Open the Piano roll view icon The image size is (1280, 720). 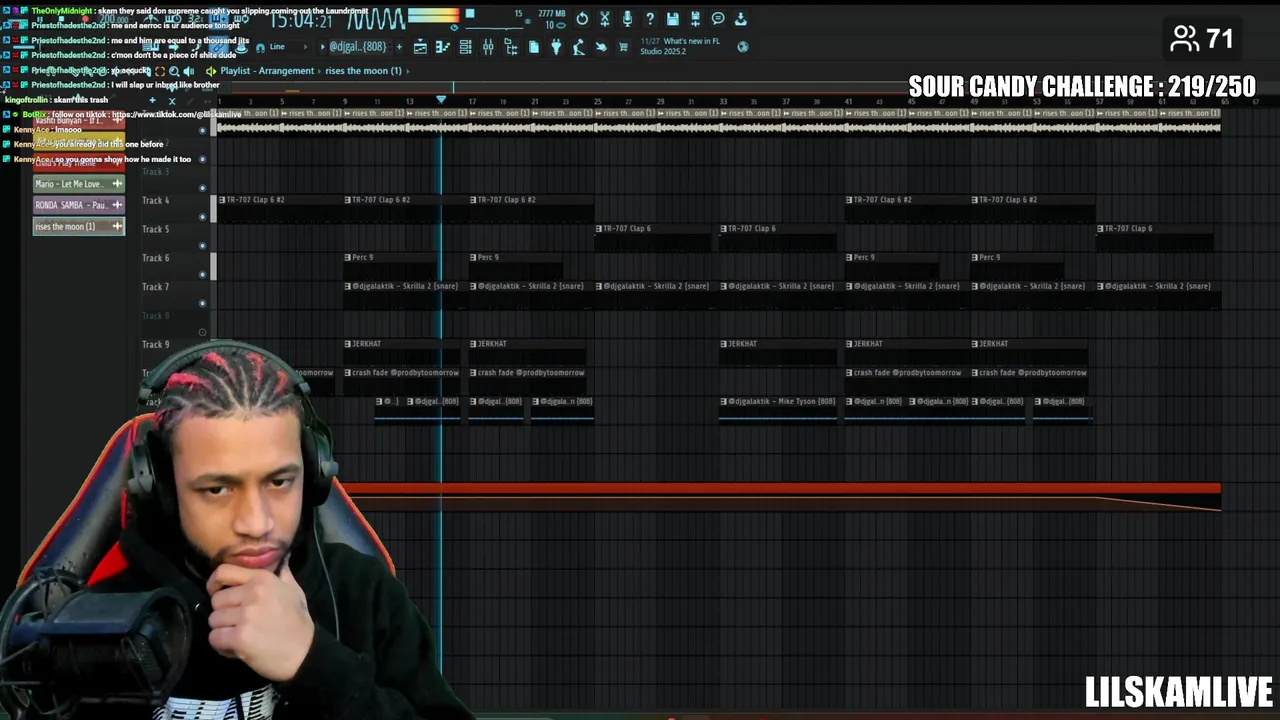442,47
